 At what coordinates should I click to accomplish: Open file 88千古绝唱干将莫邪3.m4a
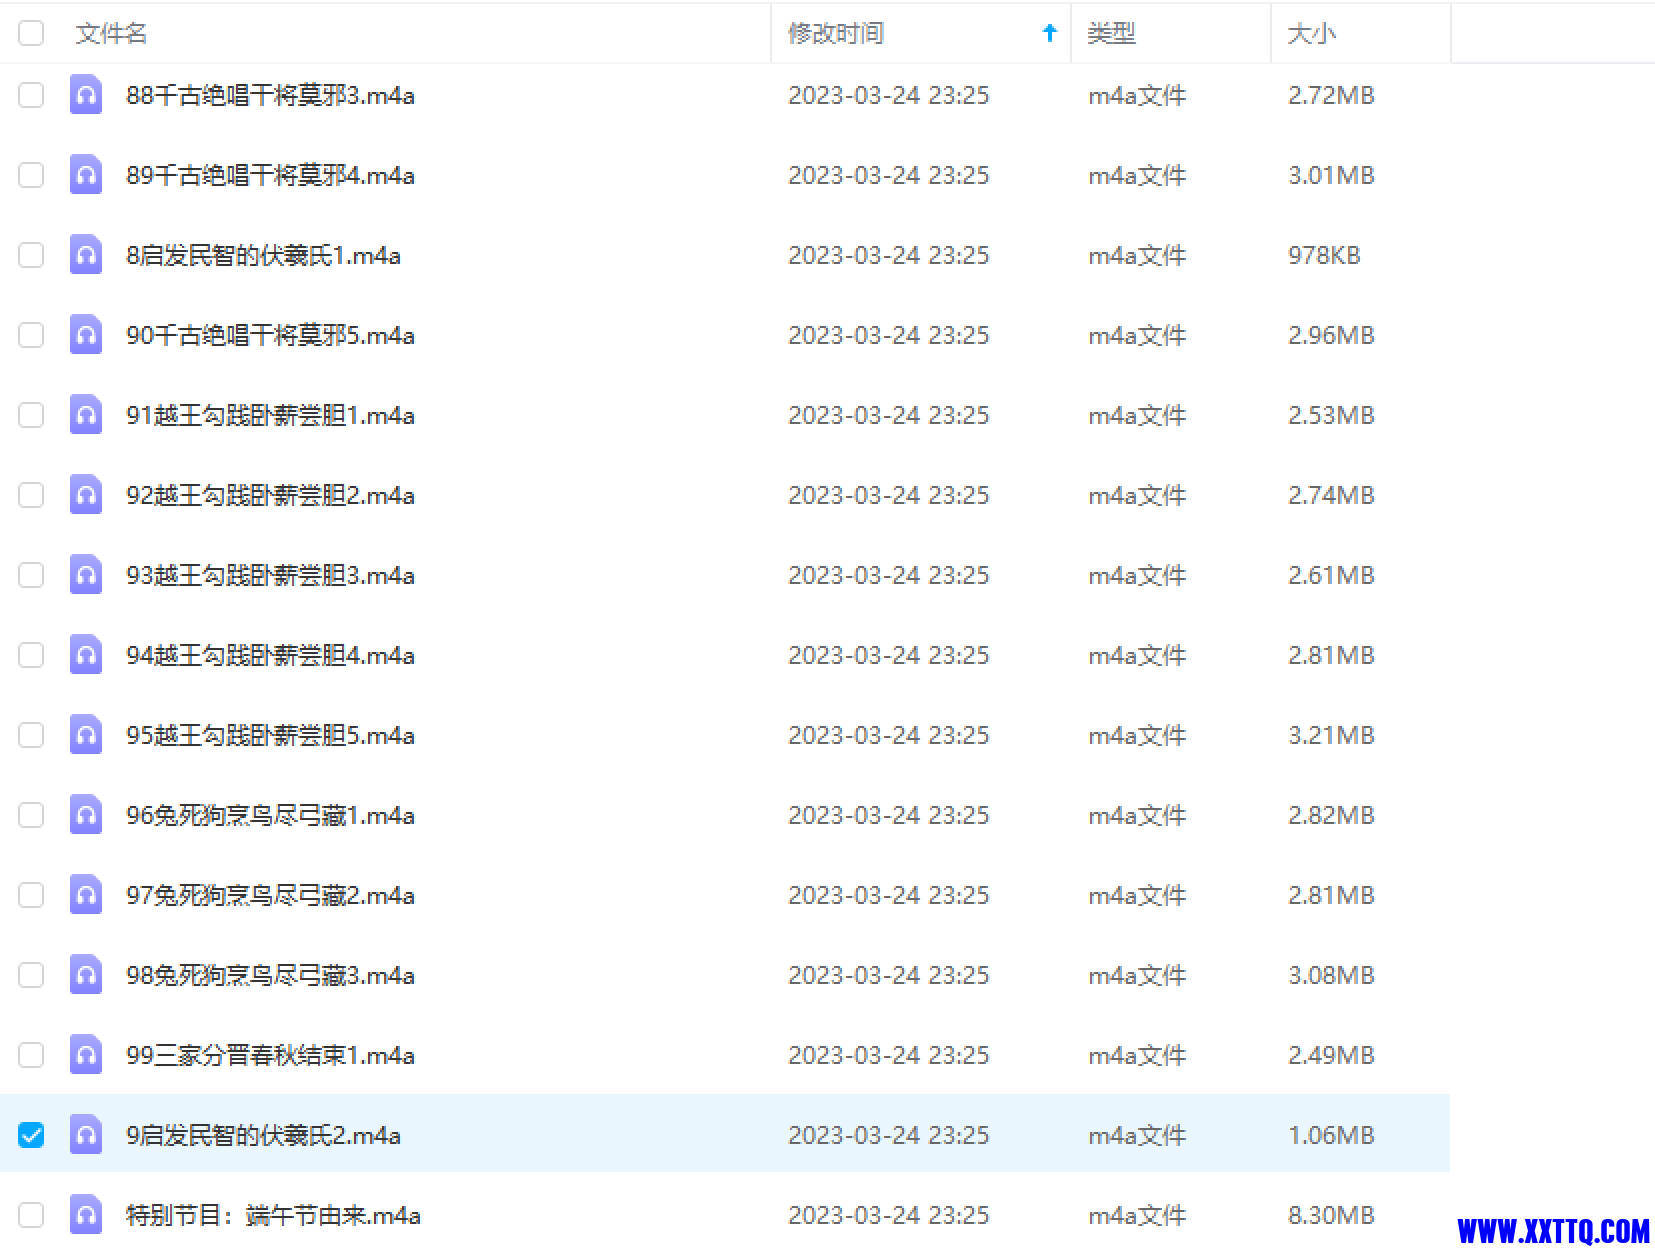[270, 95]
